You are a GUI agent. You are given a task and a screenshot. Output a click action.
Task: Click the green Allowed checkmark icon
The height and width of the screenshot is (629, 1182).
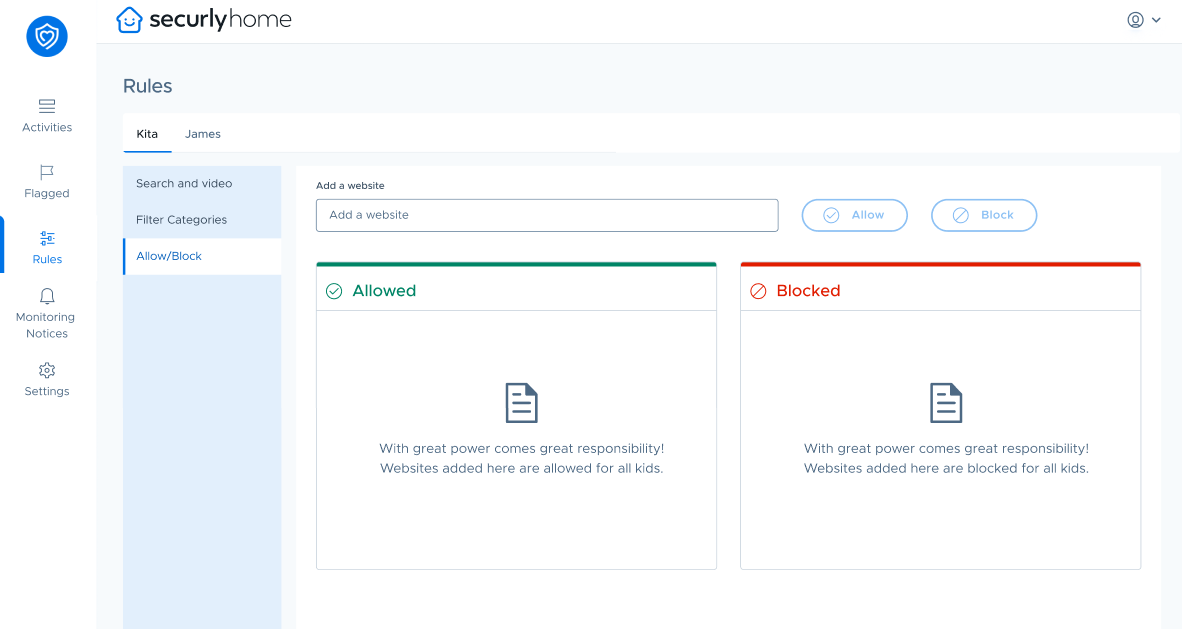coord(334,291)
